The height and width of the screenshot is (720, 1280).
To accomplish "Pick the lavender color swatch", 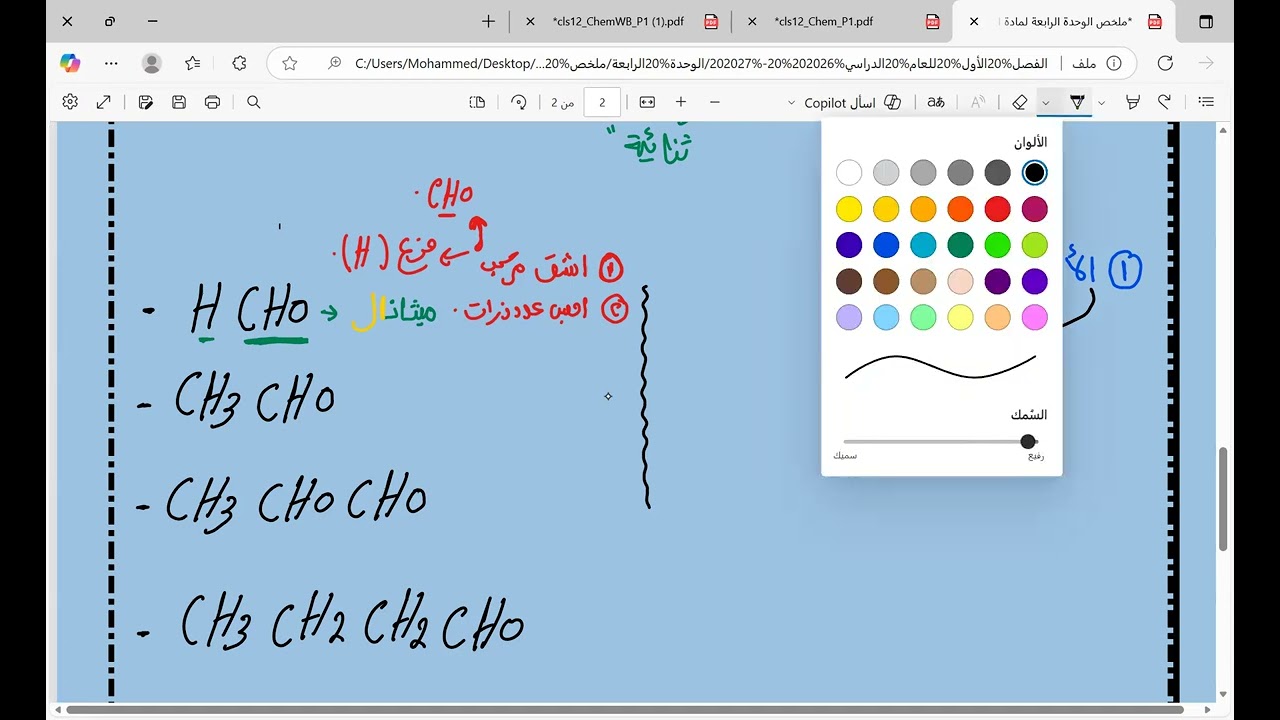I will (x=849, y=317).
